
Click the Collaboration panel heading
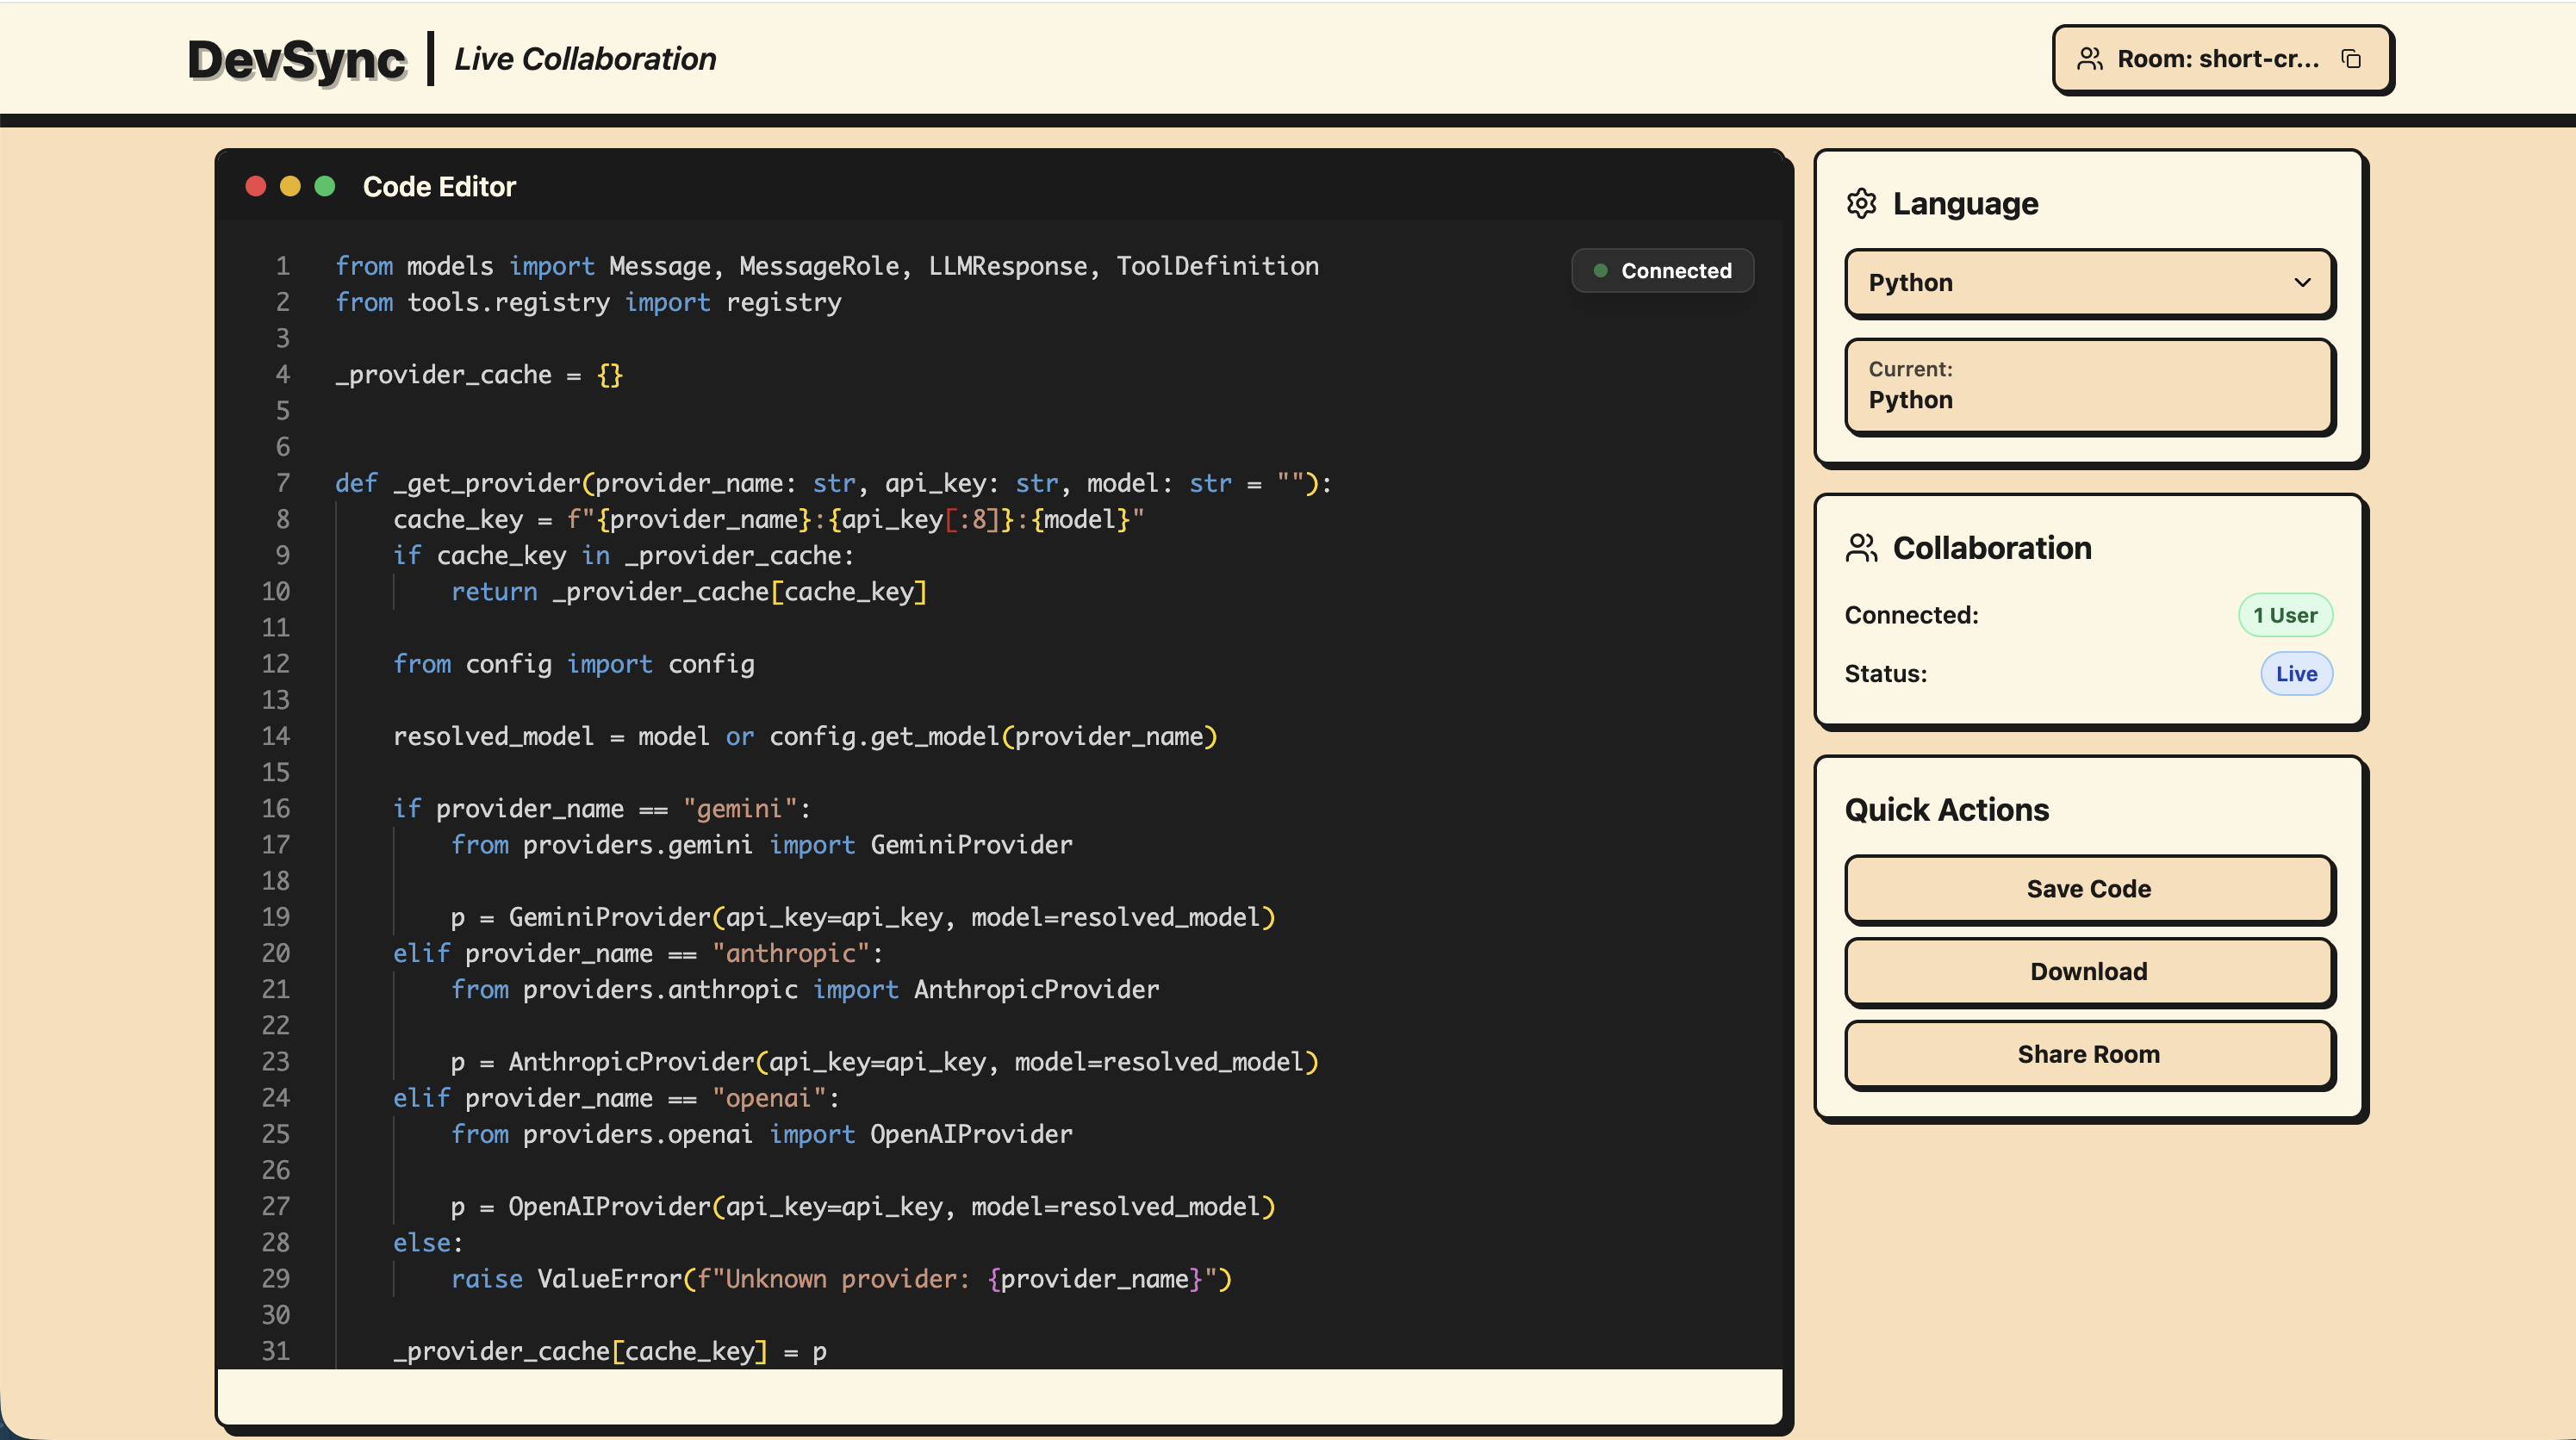[x=1992, y=548]
